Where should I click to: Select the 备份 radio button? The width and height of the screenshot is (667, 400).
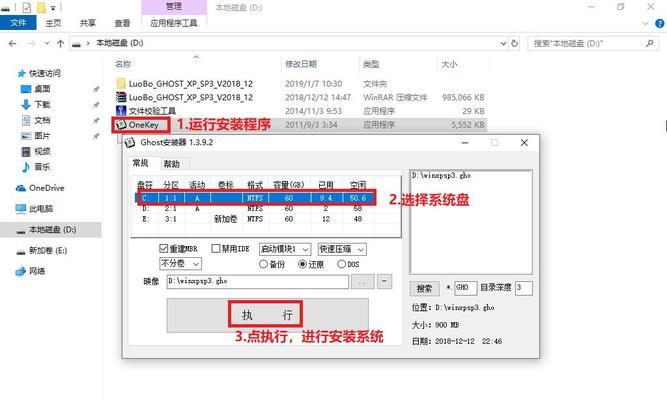(263, 264)
